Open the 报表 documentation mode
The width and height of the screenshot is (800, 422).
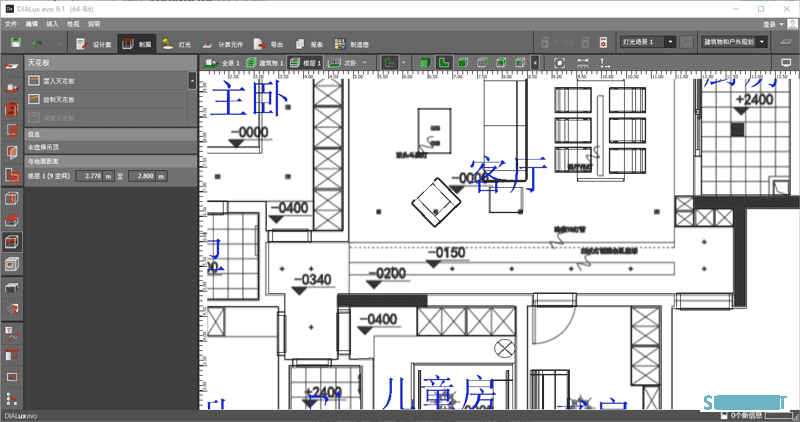[309, 44]
